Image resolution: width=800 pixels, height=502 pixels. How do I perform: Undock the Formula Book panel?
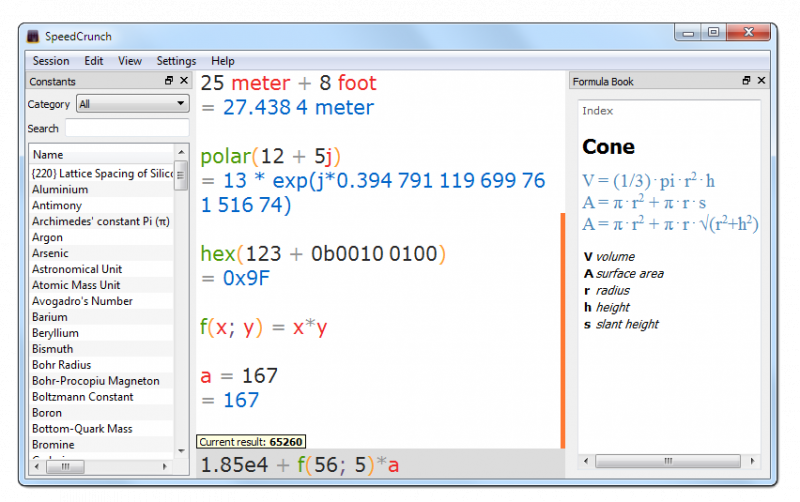pos(746,81)
